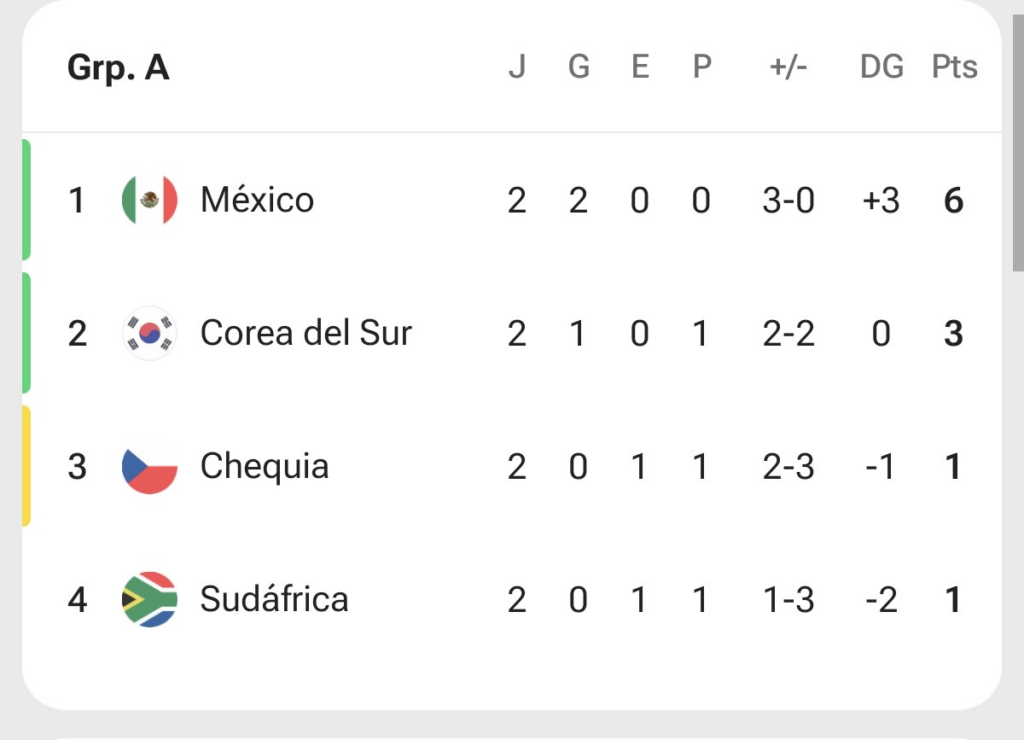Click the Grp. A group heading
This screenshot has height=740, width=1024.
click(118, 68)
